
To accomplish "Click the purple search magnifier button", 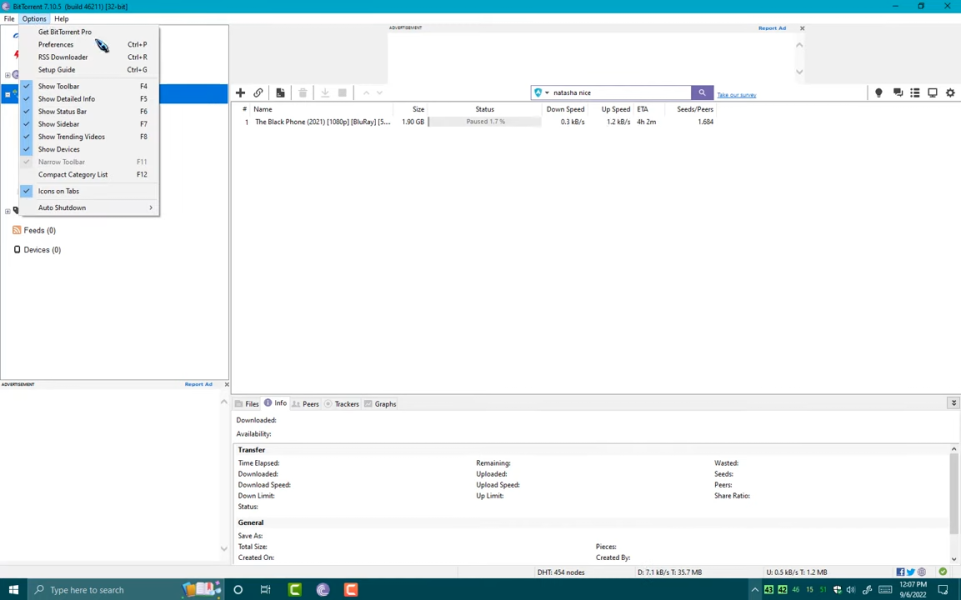I will pos(702,93).
